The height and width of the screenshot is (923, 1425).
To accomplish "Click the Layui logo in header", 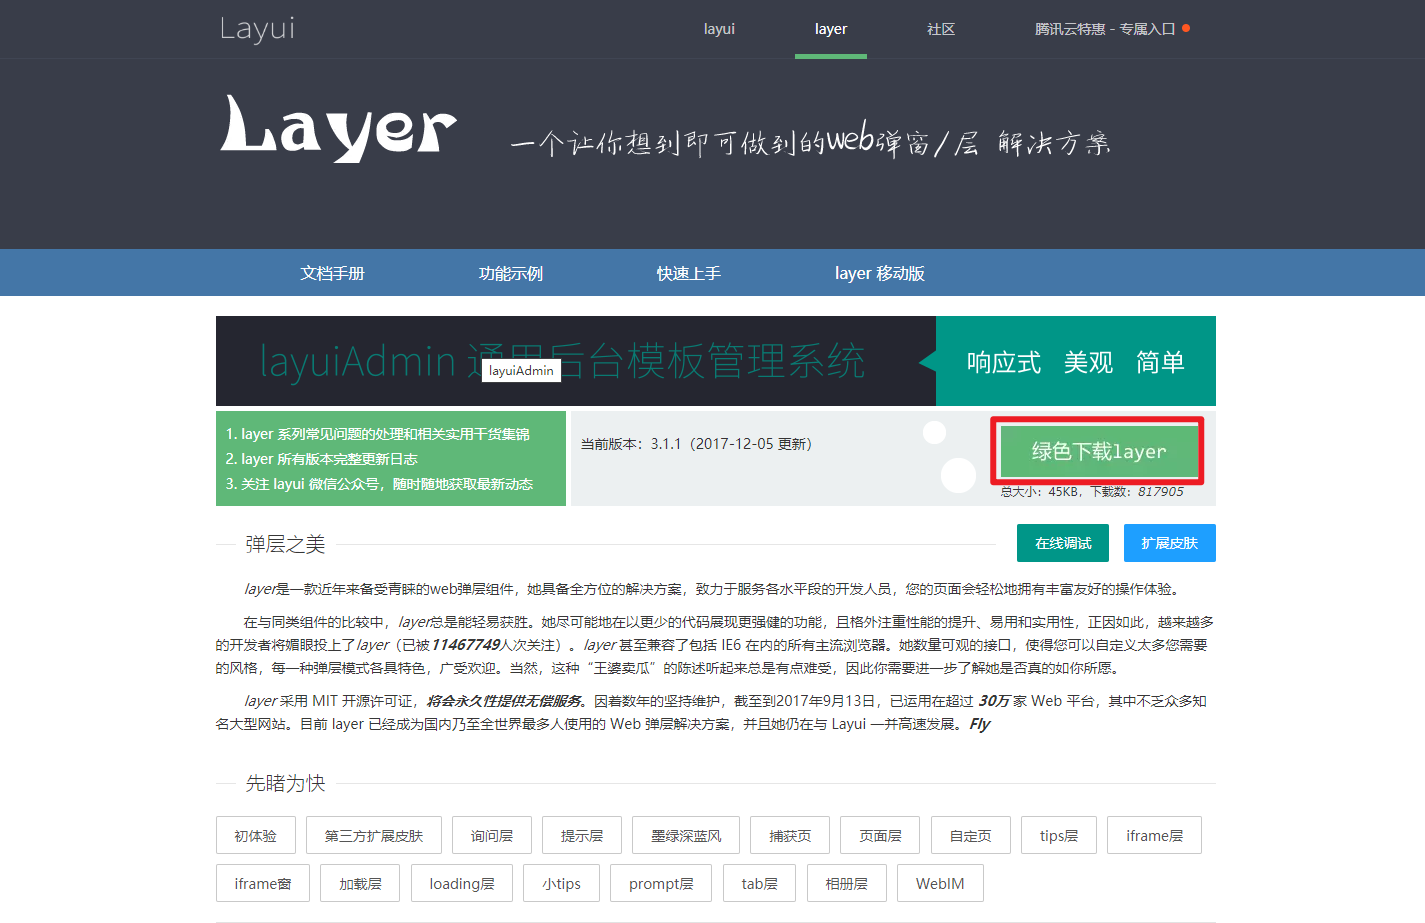I will pyautogui.click(x=257, y=29).
